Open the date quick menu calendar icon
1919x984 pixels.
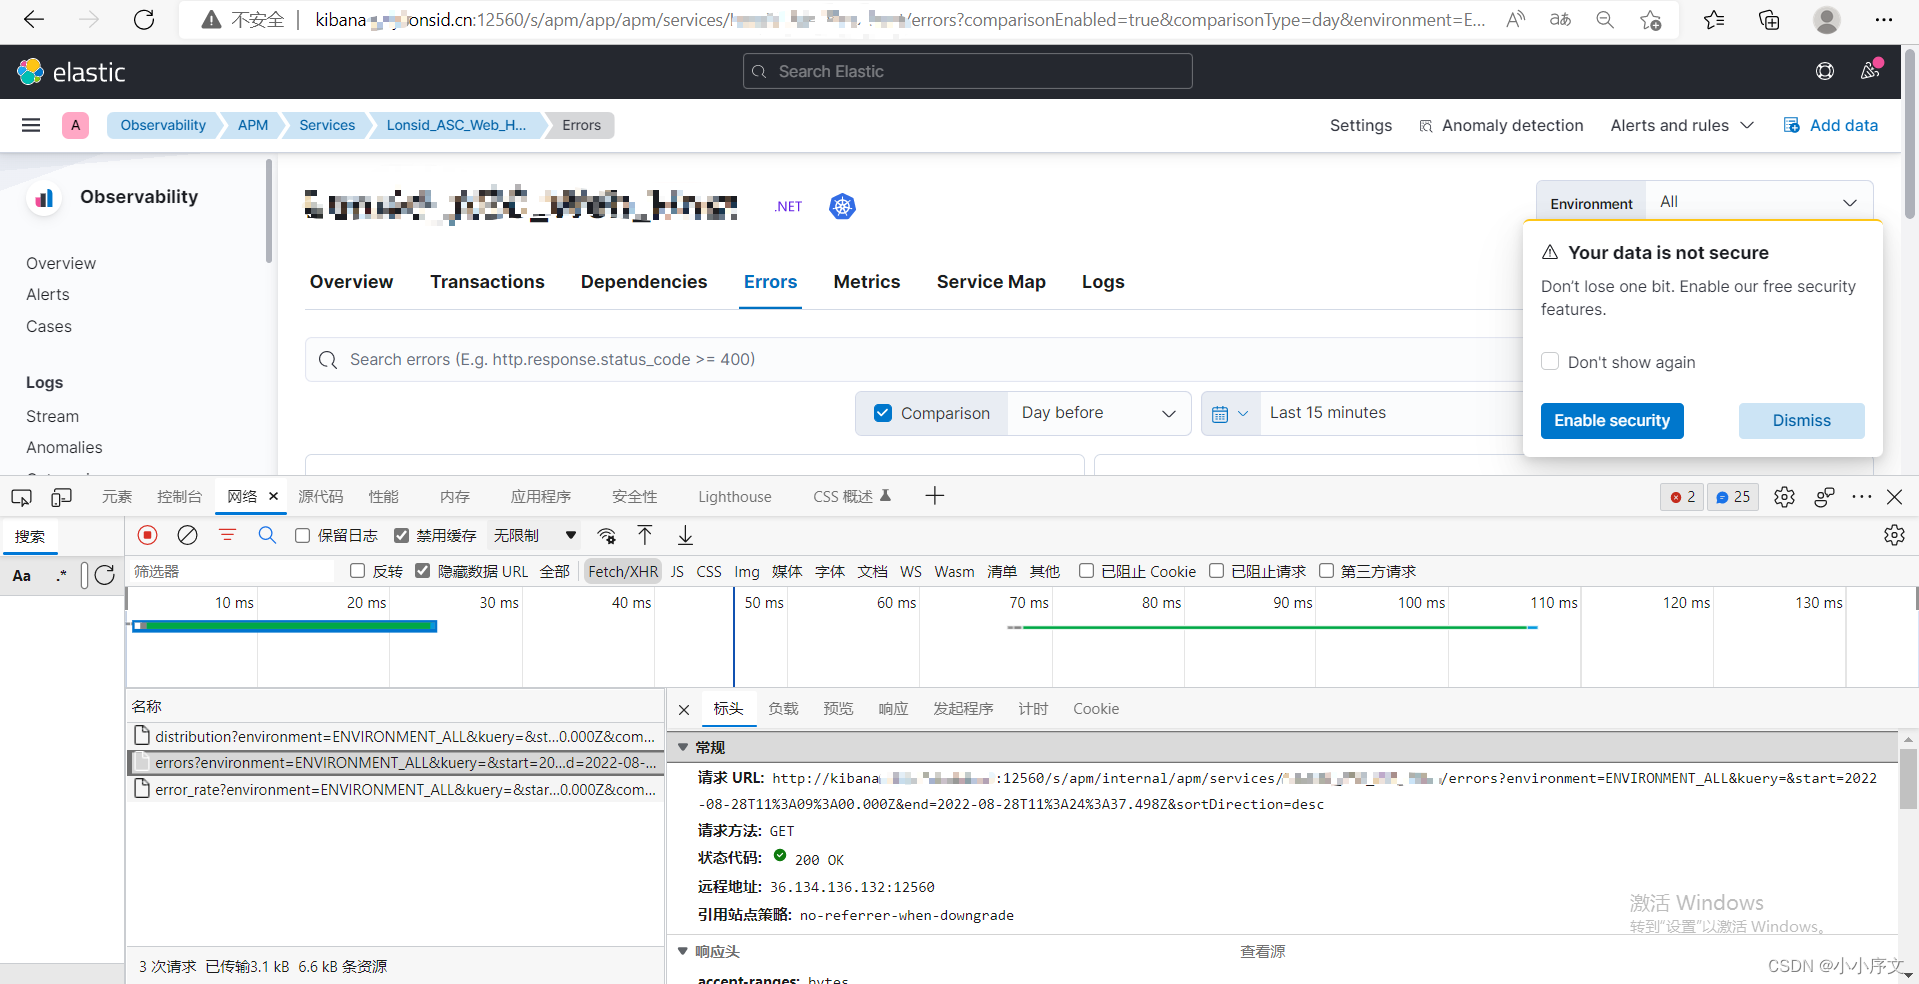click(1229, 413)
